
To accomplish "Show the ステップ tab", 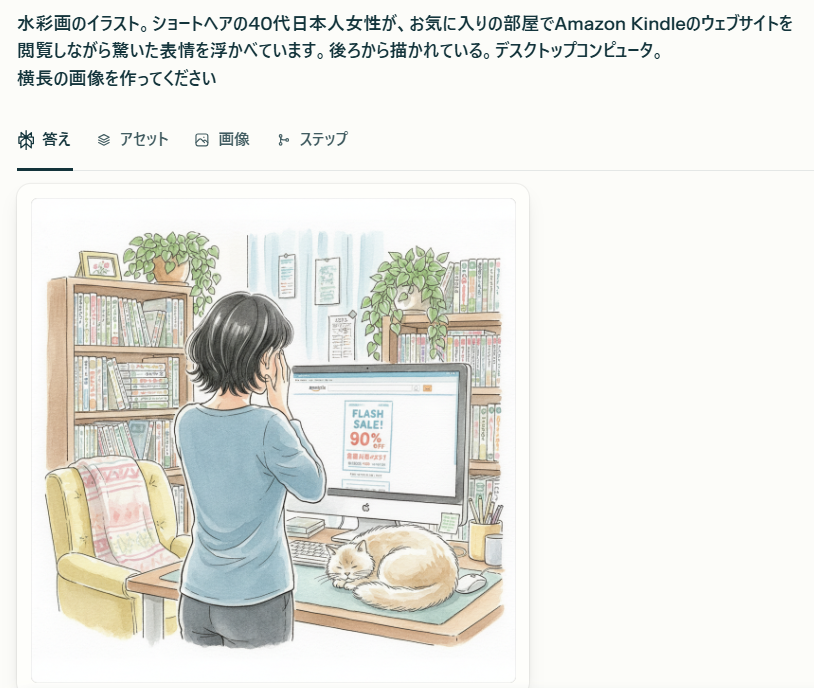I will pos(313,140).
